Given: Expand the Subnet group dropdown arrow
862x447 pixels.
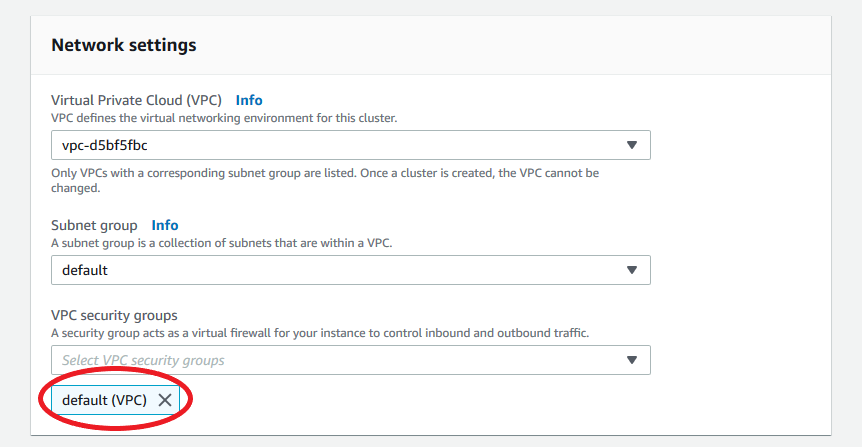Looking at the screenshot, I should coord(631,270).
